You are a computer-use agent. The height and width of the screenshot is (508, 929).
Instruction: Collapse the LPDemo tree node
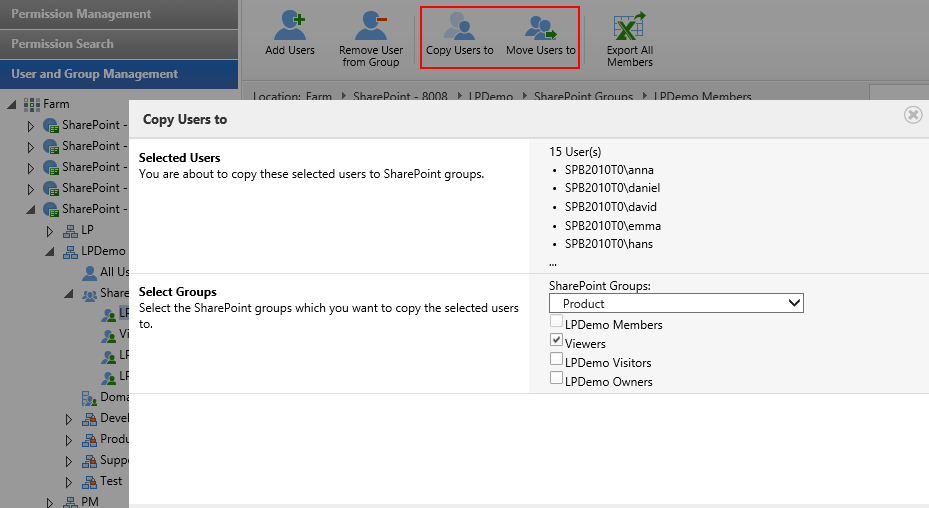coord(48,251)
